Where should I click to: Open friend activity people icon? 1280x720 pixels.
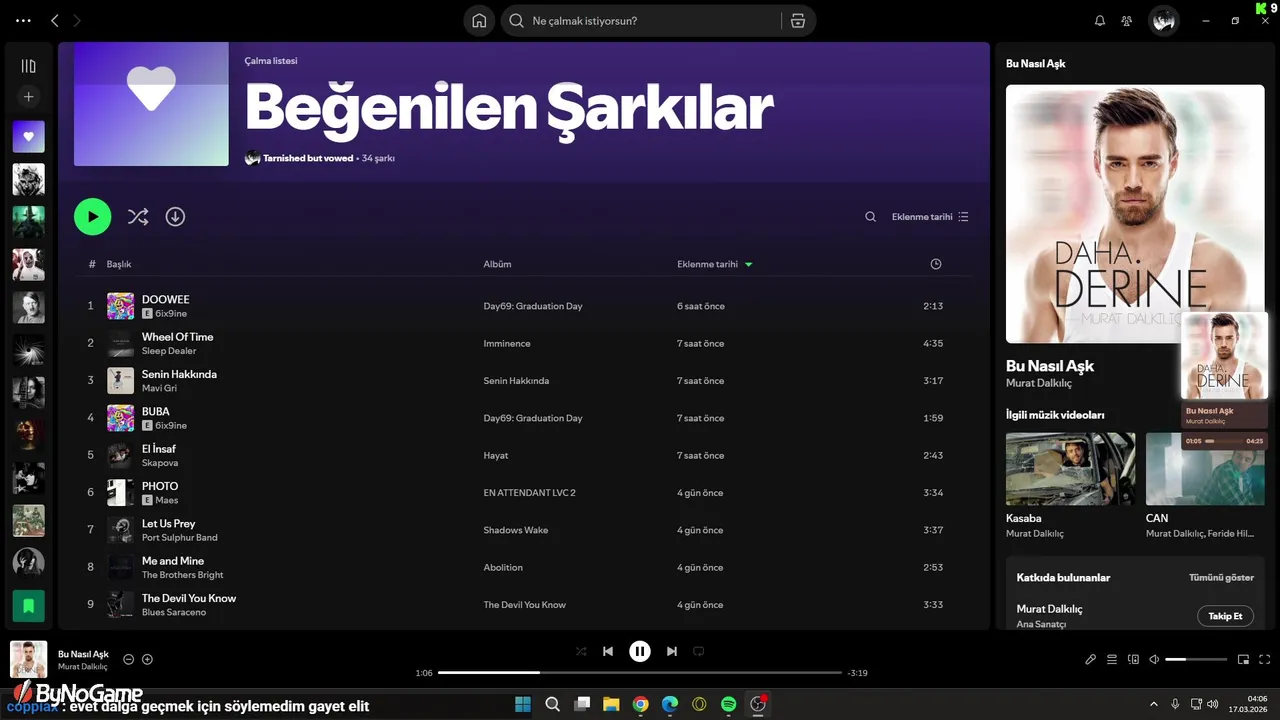click(x=1127, y=21)
